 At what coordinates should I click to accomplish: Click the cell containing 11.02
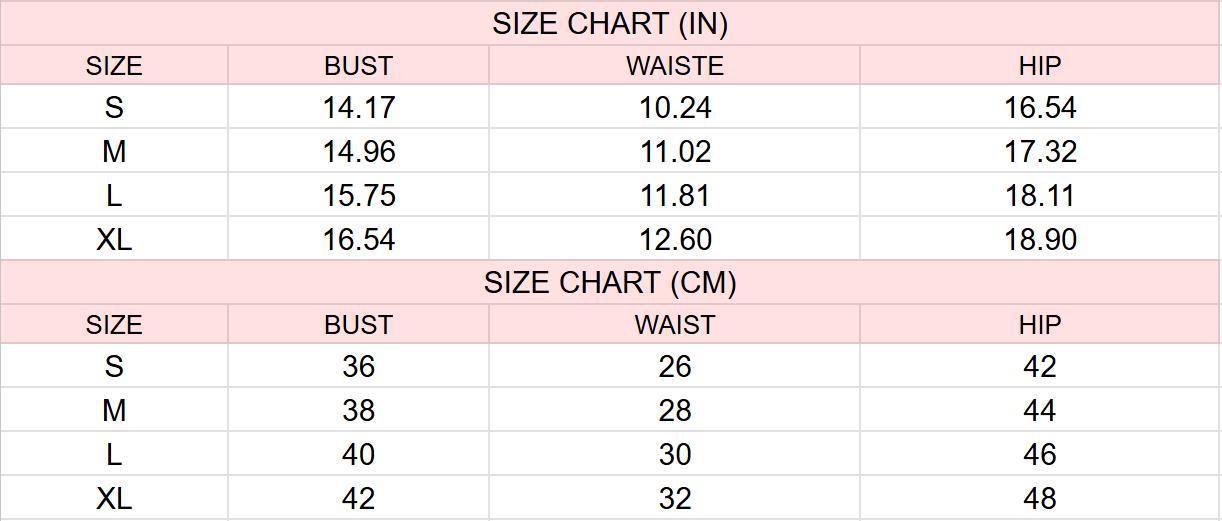pos(675,151)
